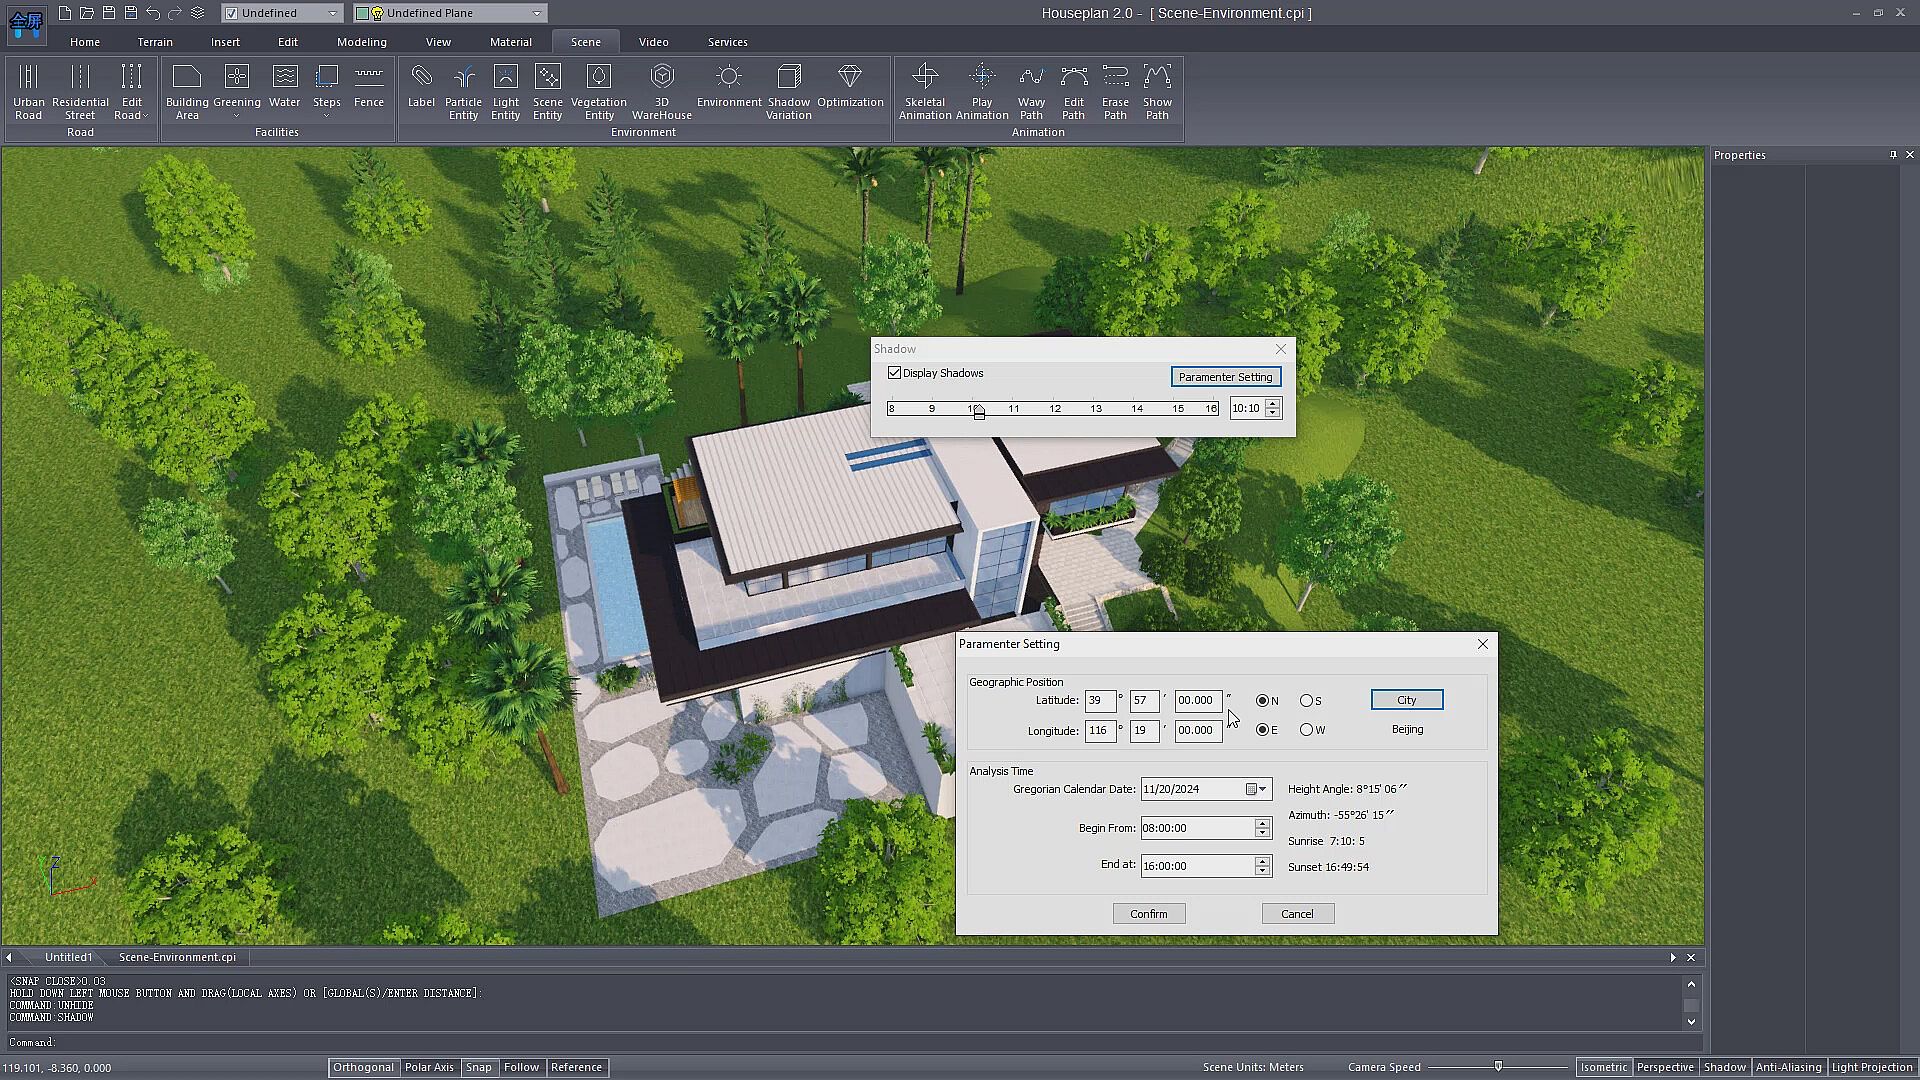Click the City button

[x=1406, y=700]
